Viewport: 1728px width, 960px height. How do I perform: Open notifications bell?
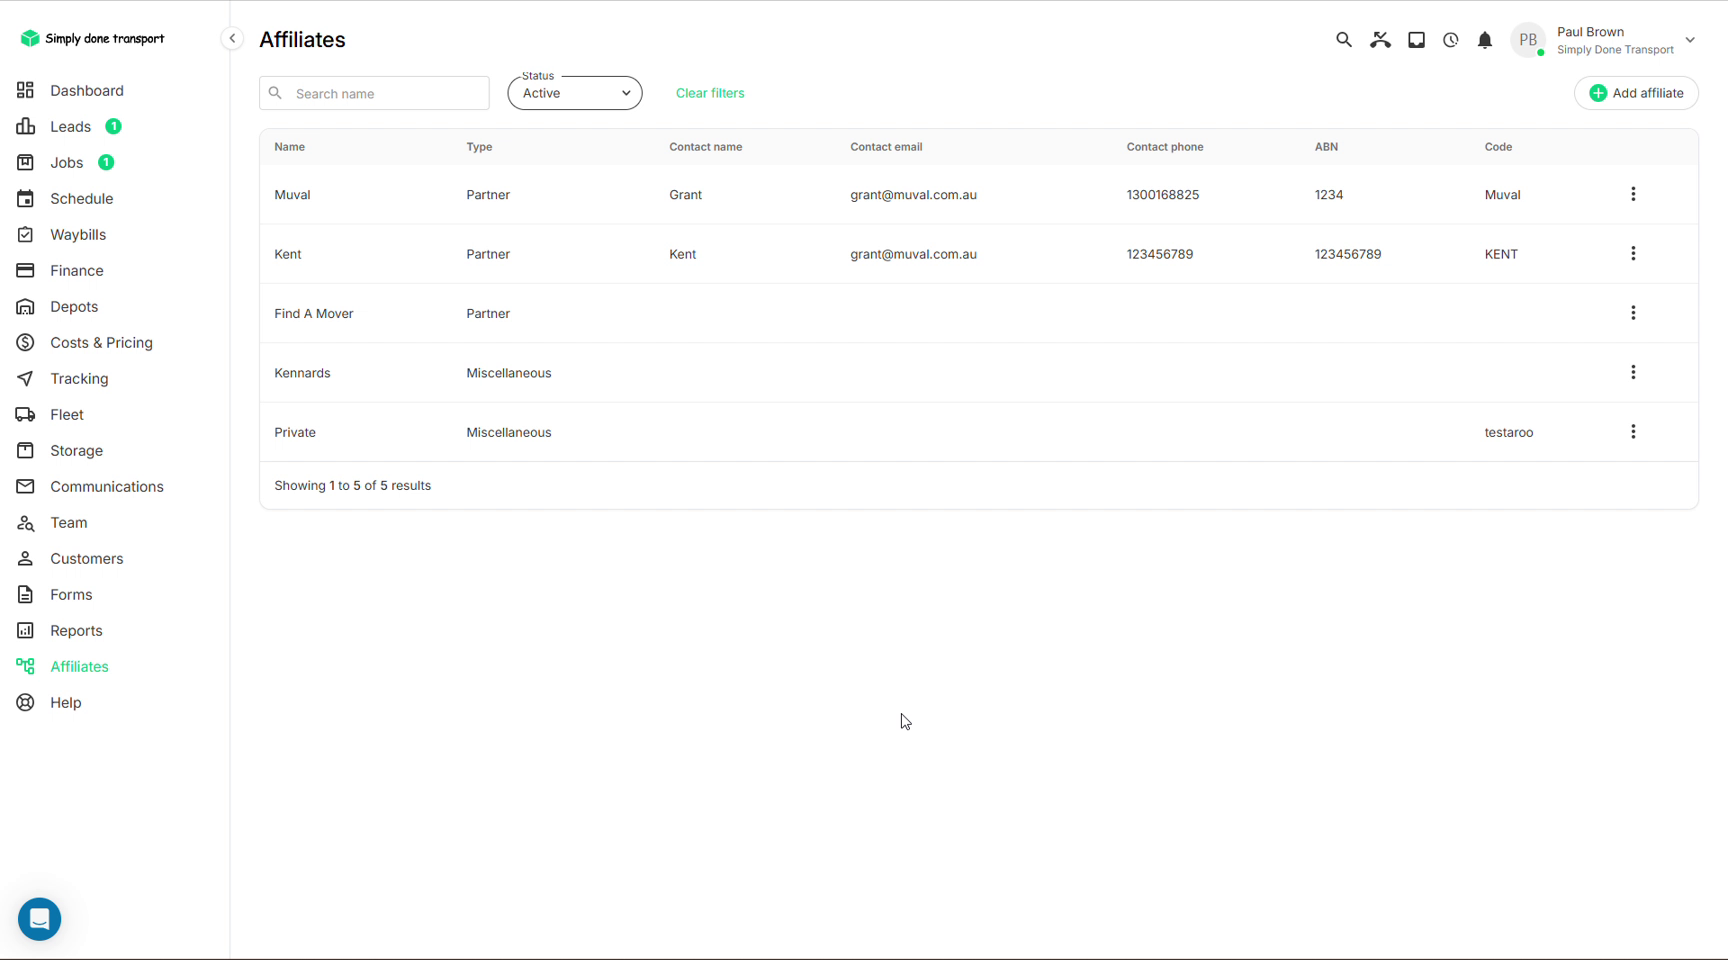coord(1485,40)
